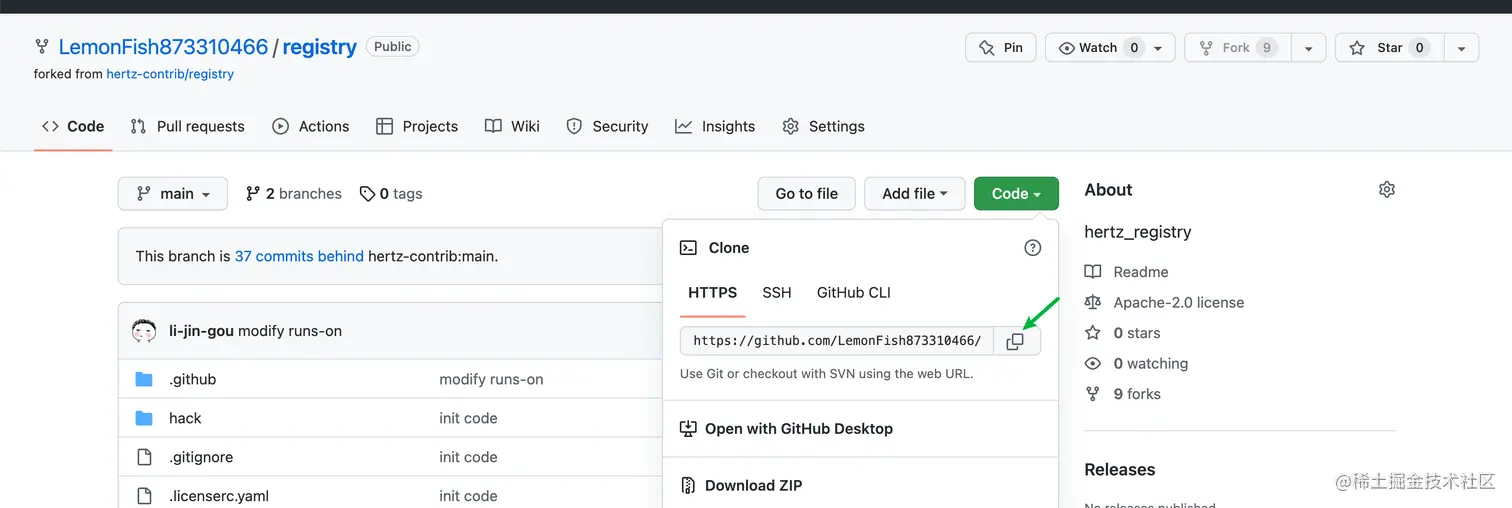Open the .gitignore file
Screen dimensions: 1512x508
pos(201,457)
